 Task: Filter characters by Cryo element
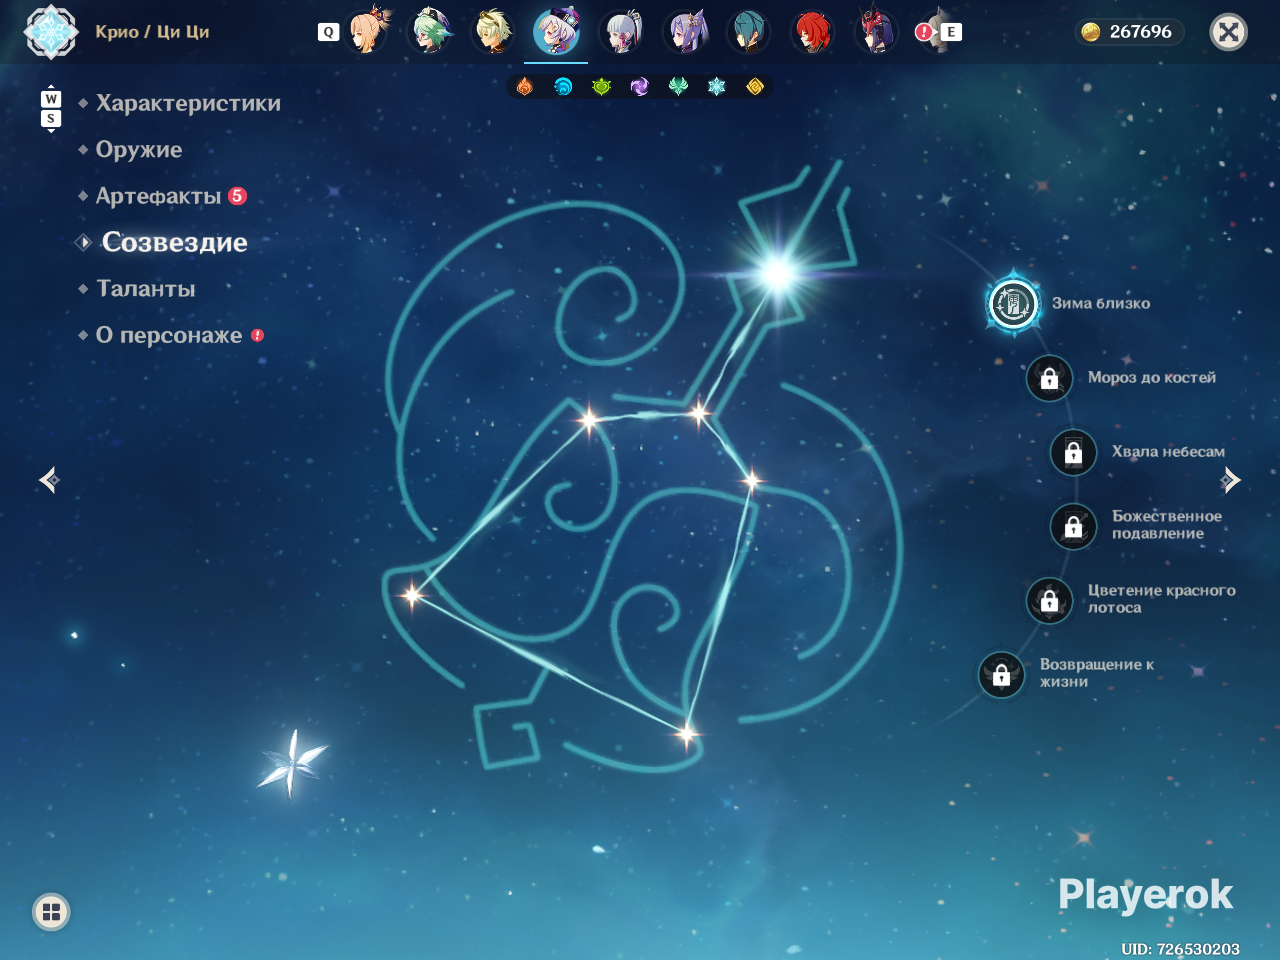tap(717, 87)
